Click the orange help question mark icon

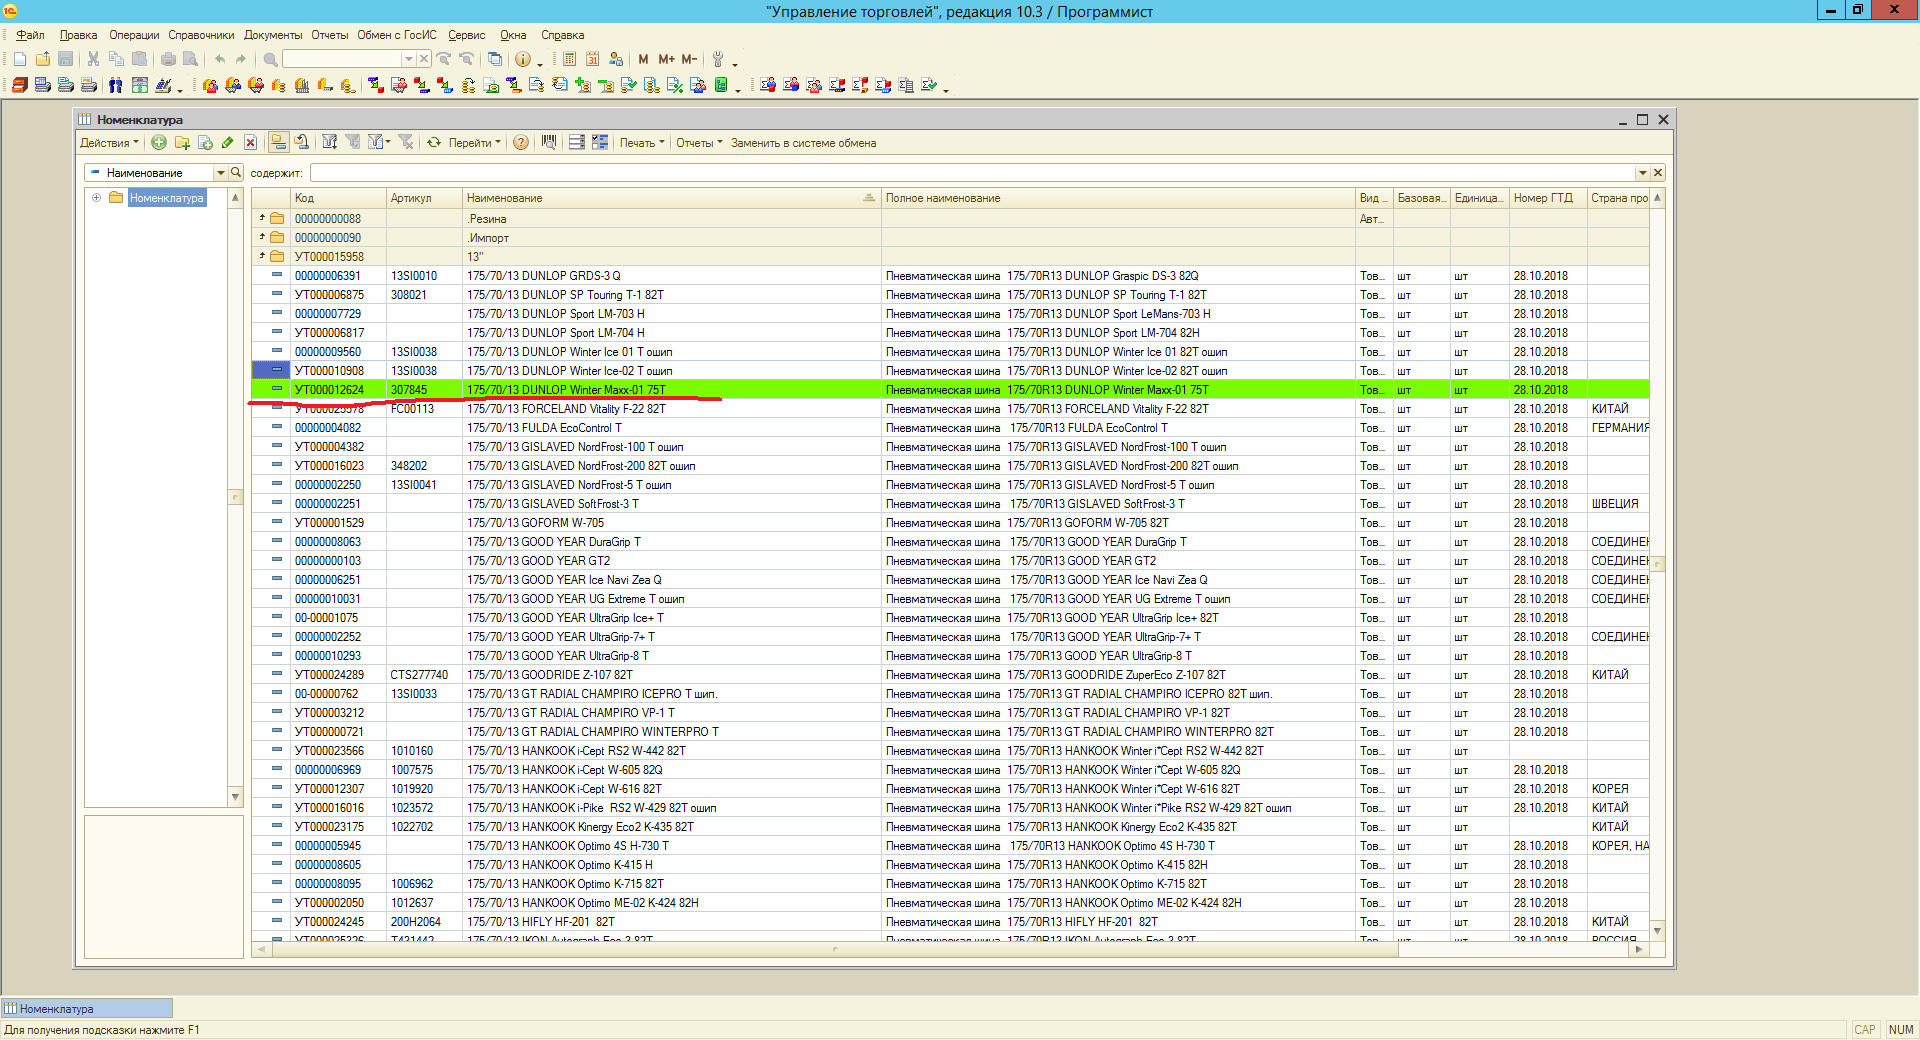[x=521, y=143]
